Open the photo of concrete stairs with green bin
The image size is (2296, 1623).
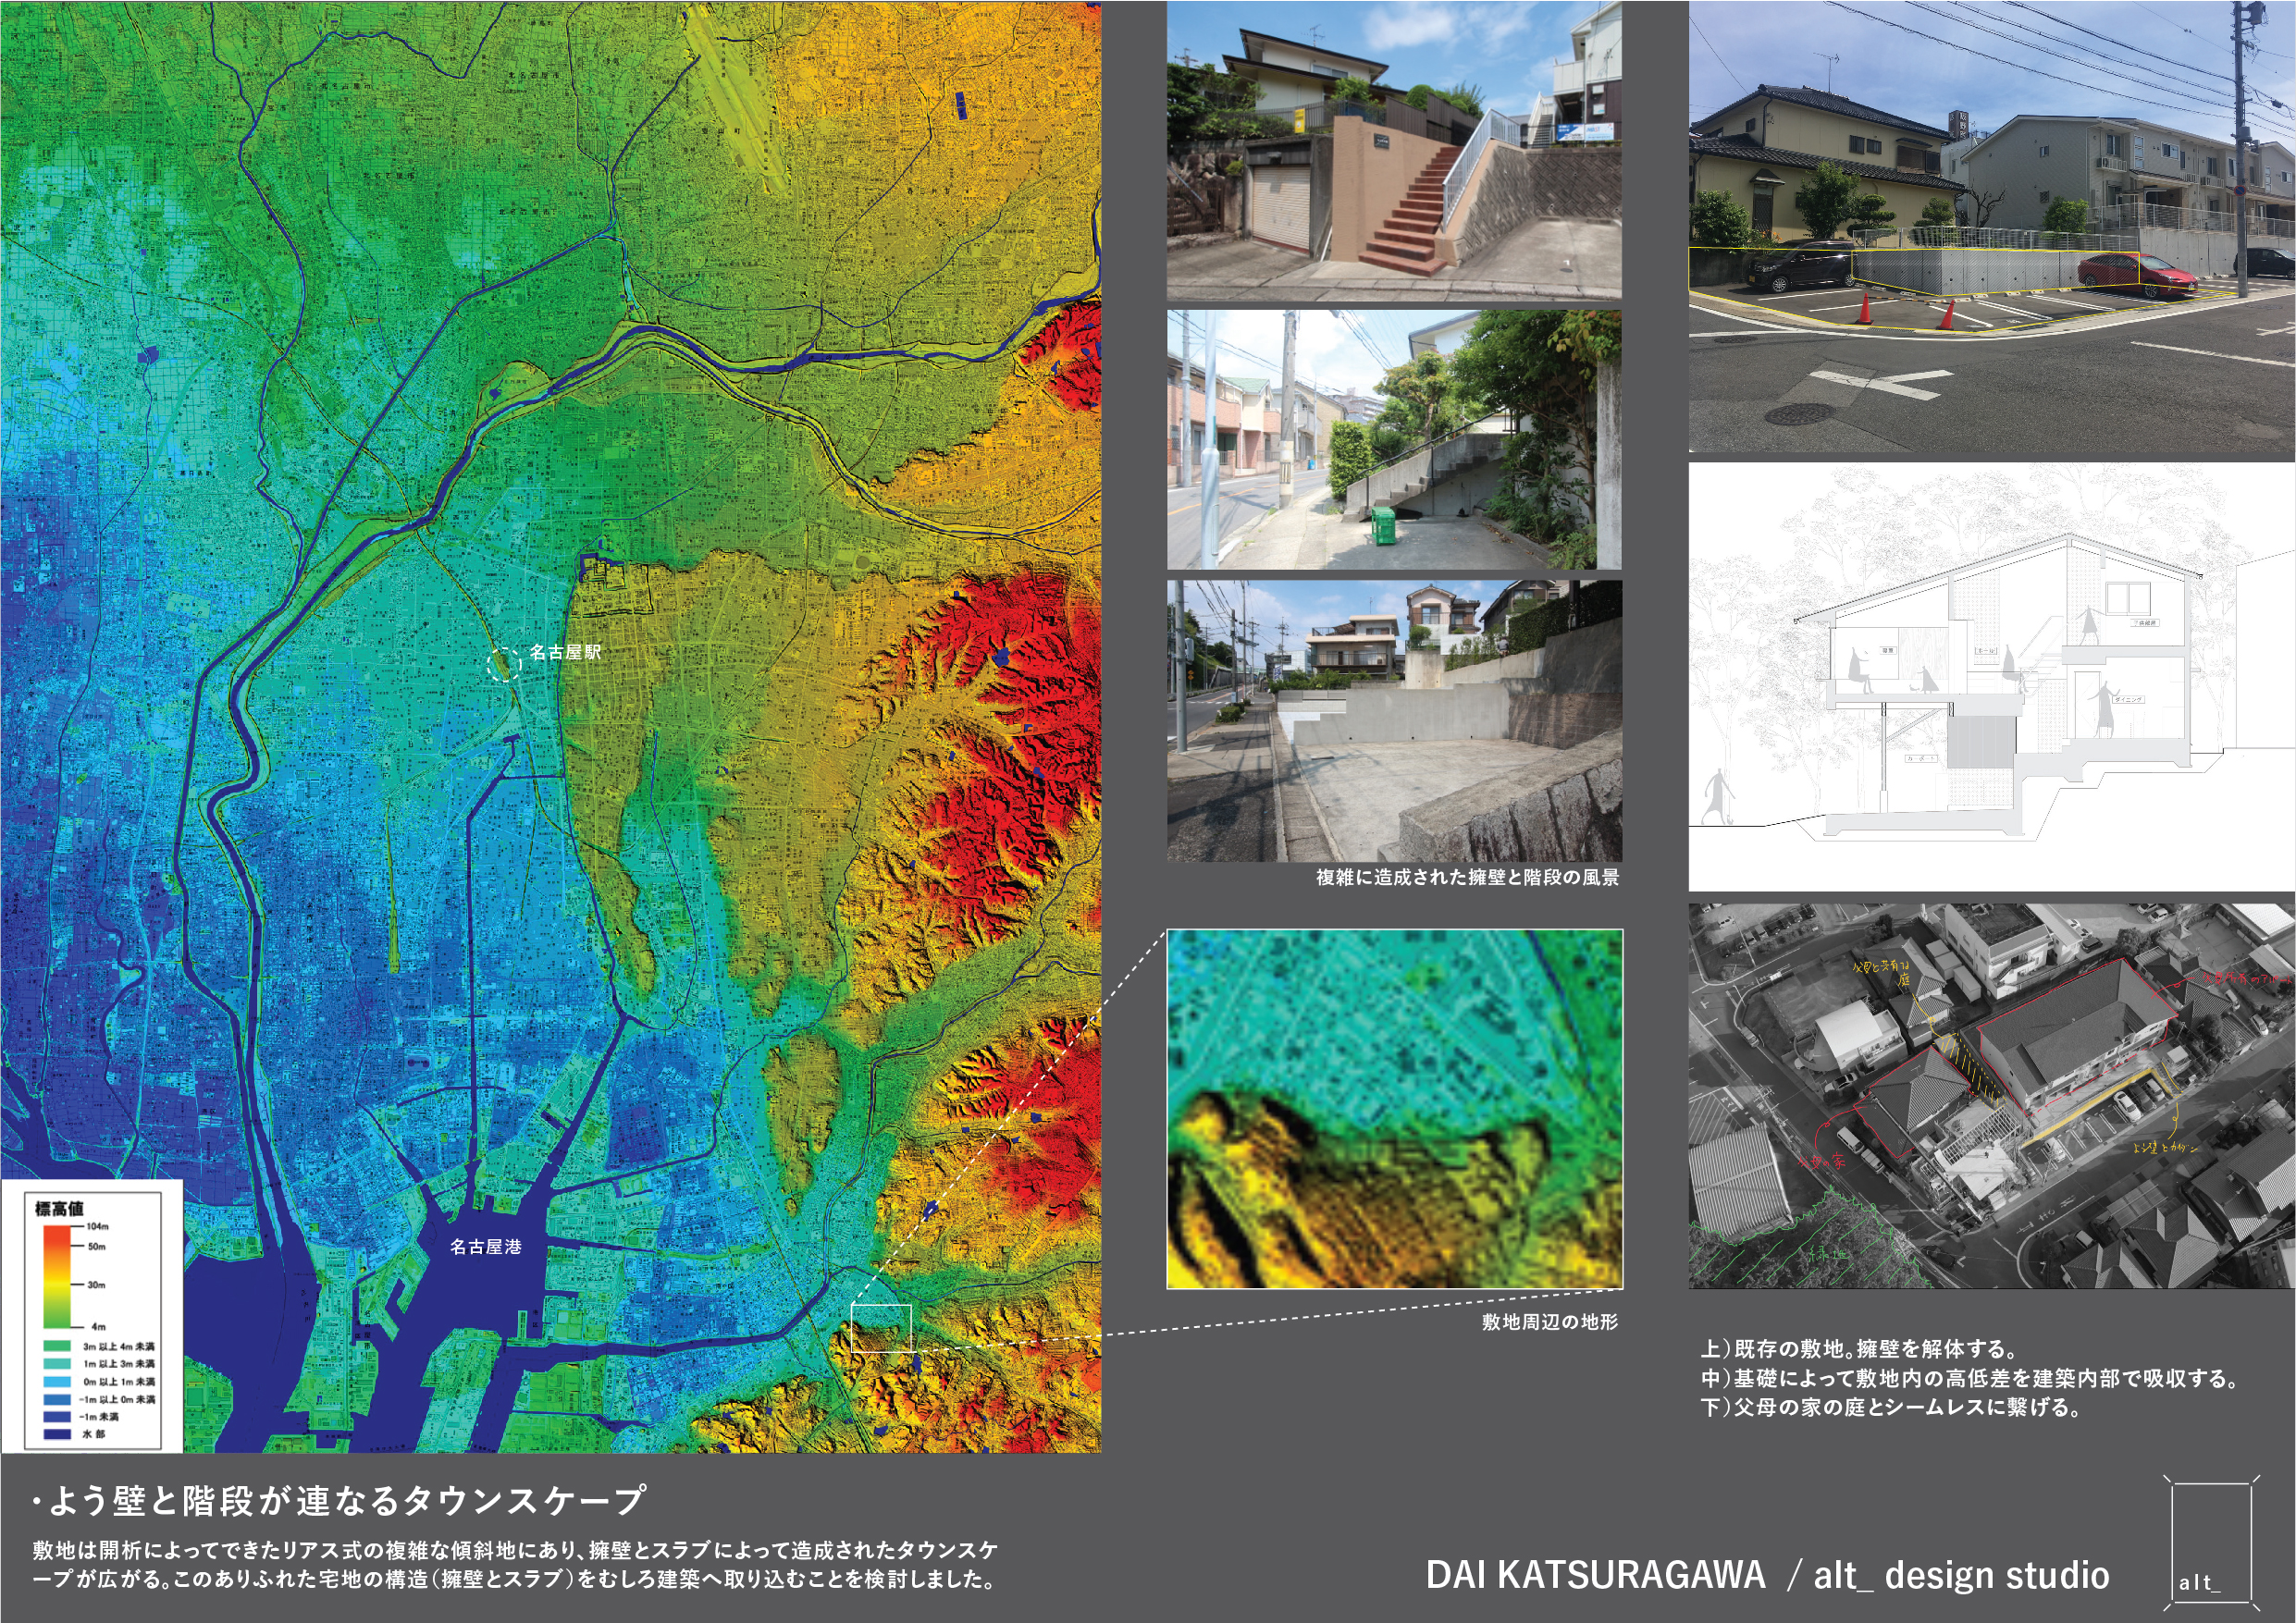[1394, 440]
